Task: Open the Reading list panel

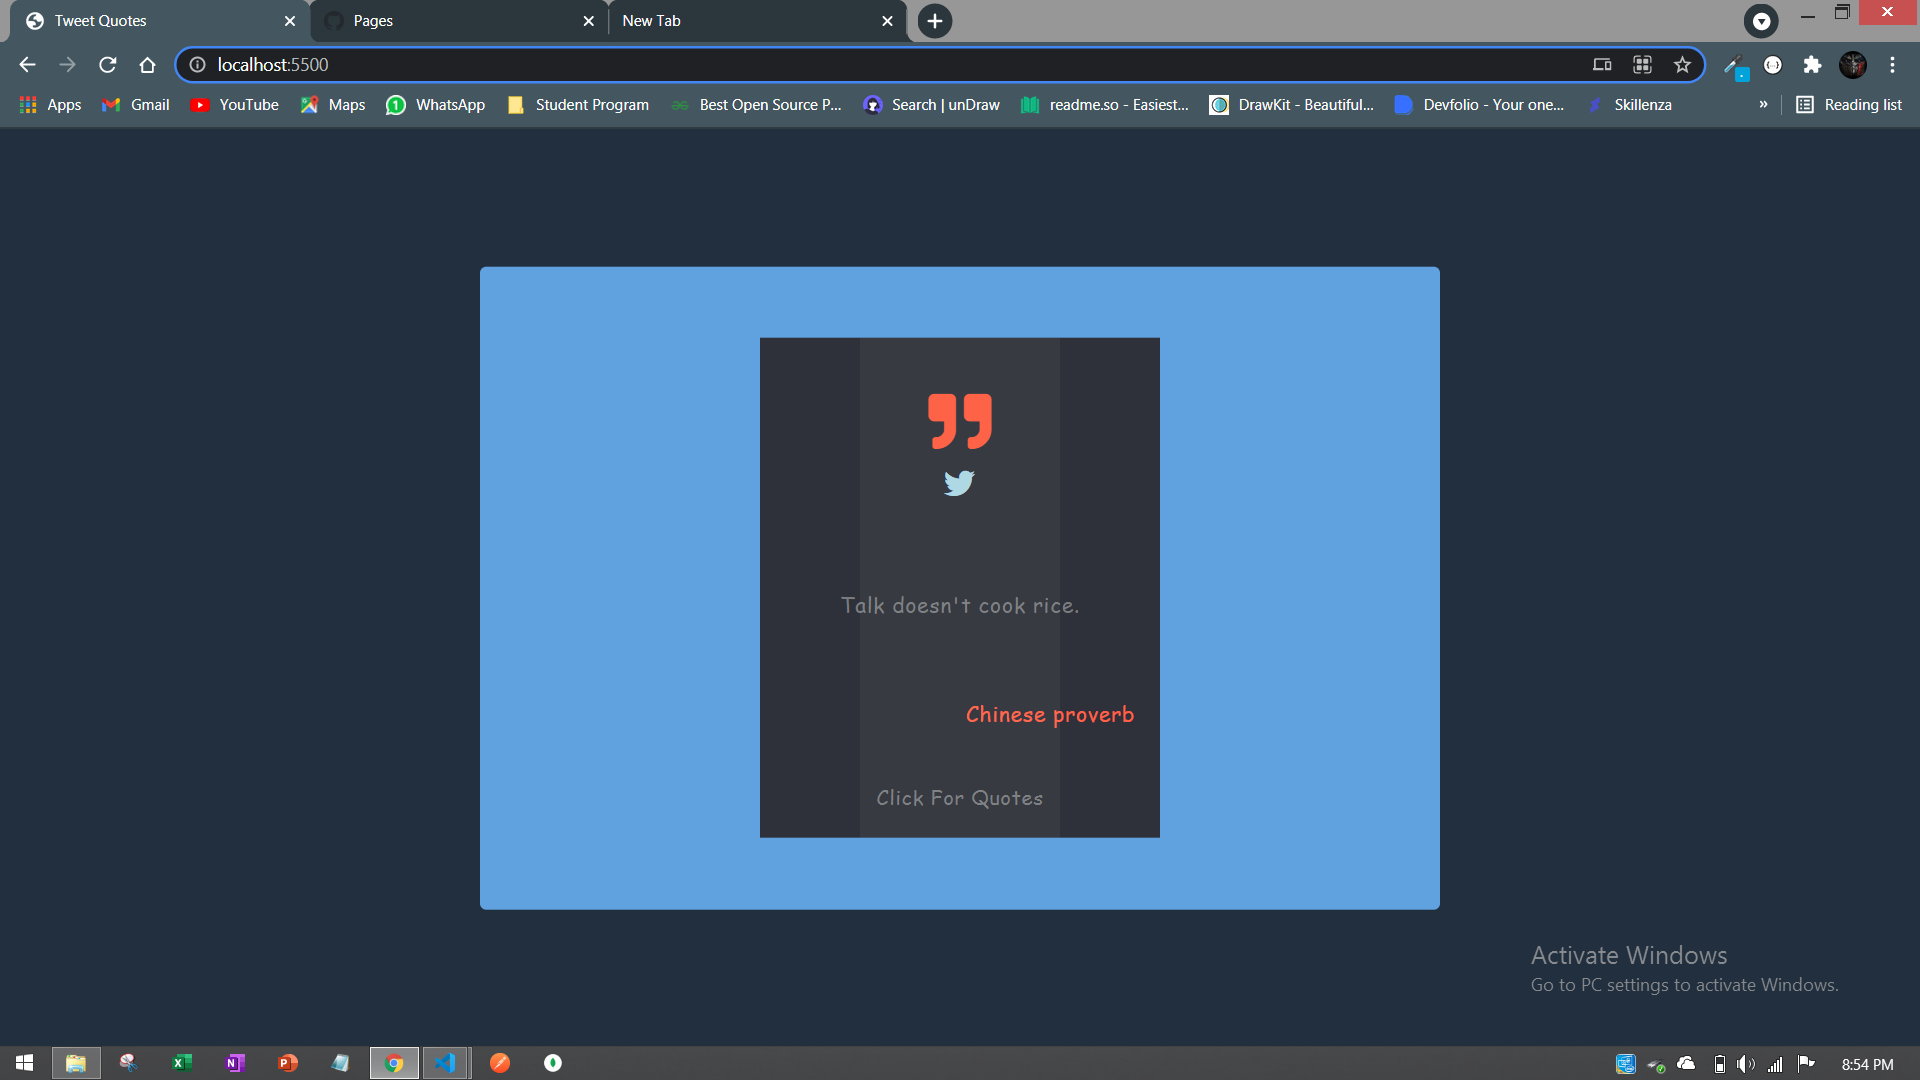Action: click(1849, 105)
